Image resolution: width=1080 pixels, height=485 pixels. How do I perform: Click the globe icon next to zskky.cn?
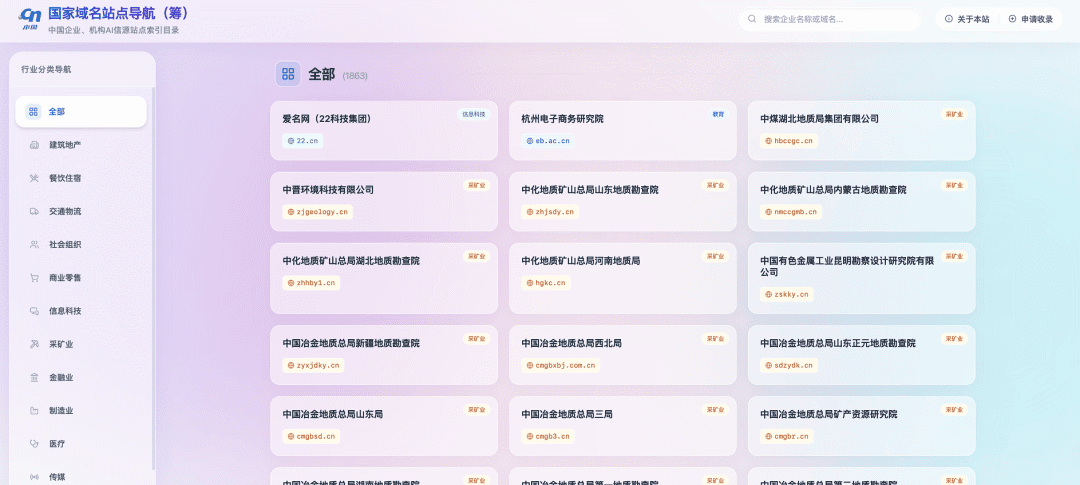point(769,294)
